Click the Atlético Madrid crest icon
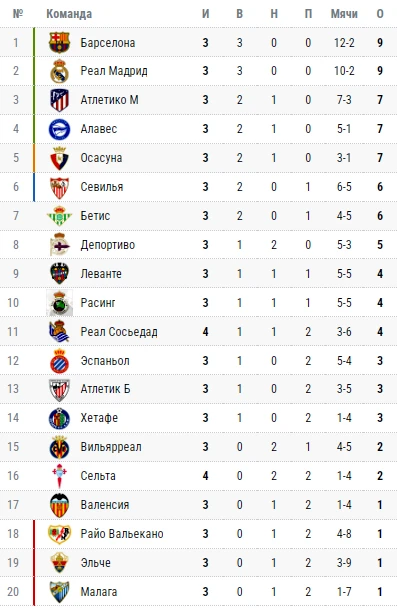The width and height of the screenshot is (397, 611). (59, 100)
